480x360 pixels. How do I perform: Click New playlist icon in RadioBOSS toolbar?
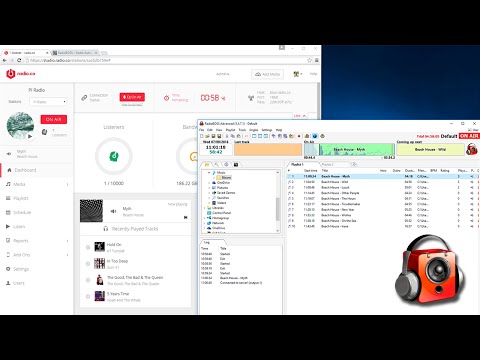pyautogui.click(x=202, y=136)
